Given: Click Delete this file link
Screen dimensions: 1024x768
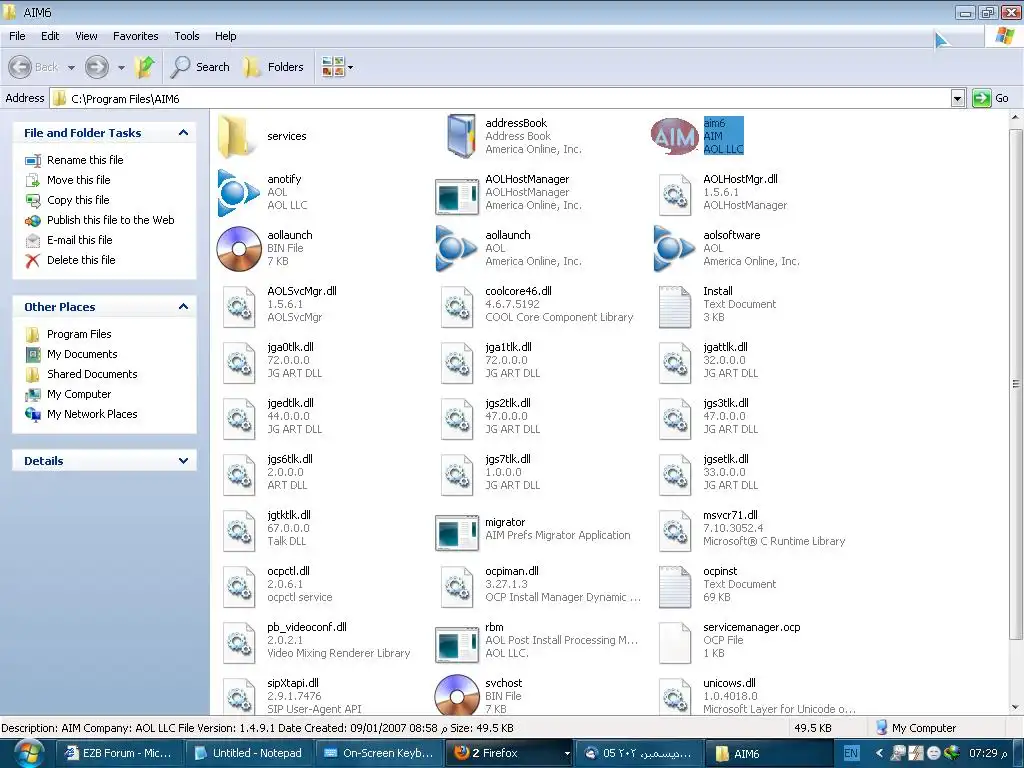Looking at the screenshot, I should pyautogui.click(x=81, y=260).
